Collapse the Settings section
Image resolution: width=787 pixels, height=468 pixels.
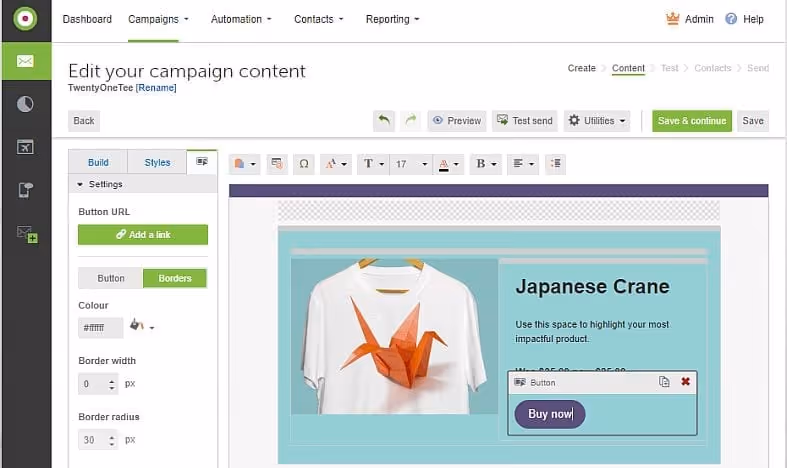click(143, 184)
